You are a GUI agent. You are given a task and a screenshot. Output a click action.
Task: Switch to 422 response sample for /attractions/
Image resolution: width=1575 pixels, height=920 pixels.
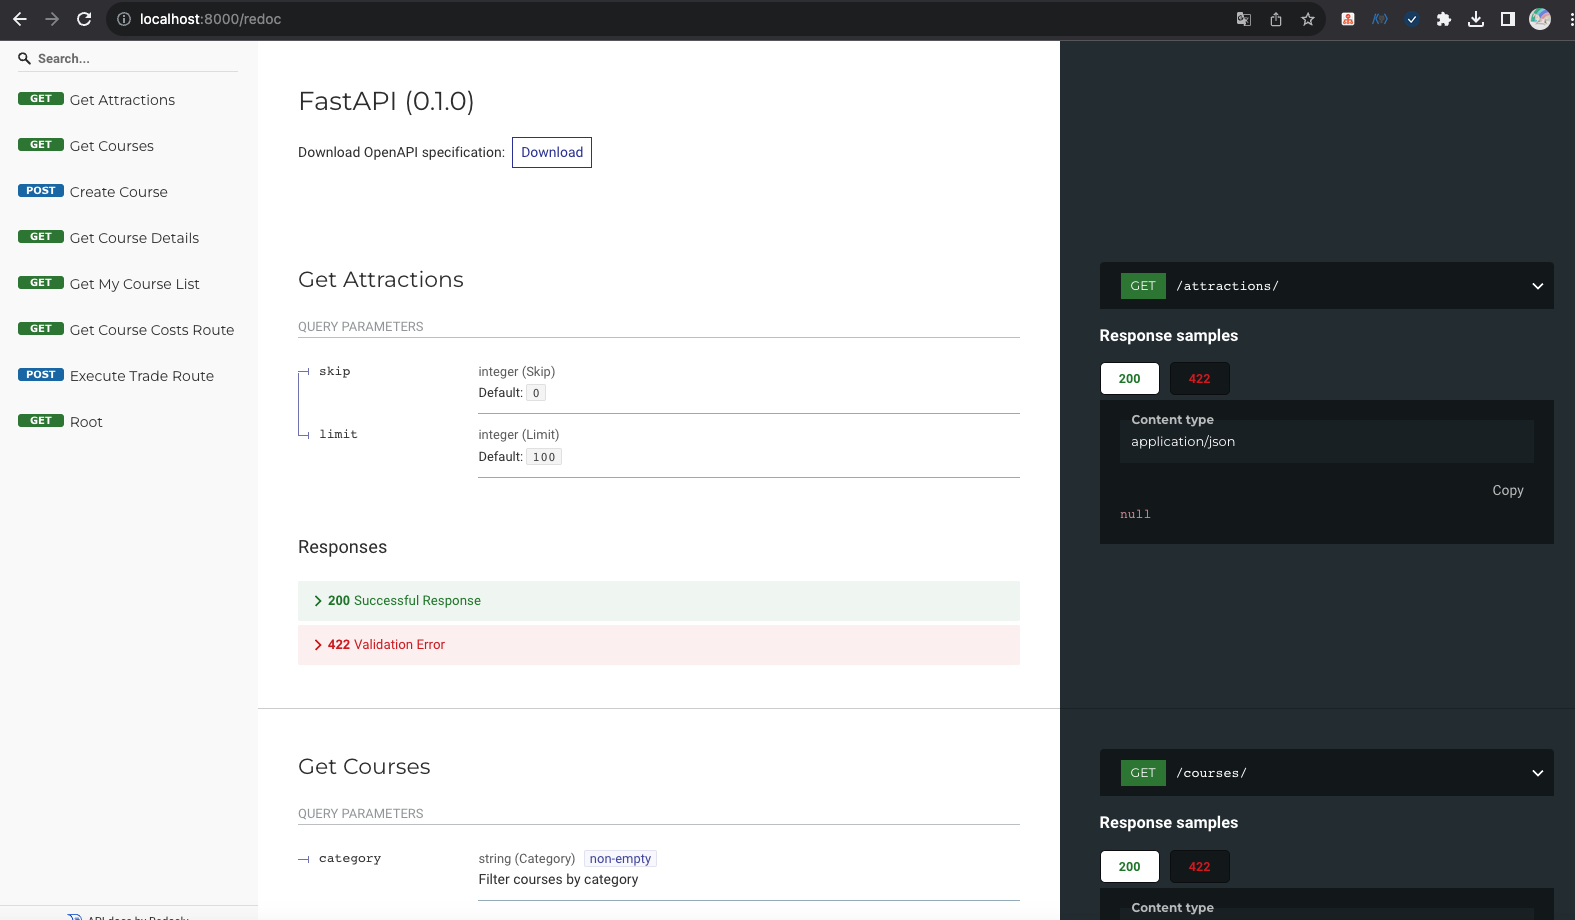pos(1199,379)
